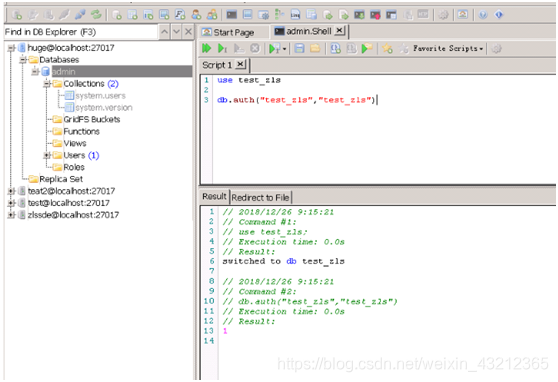Click green arrow with folder run-file icon
Screen dimensions: 558x382
[367, 48]
